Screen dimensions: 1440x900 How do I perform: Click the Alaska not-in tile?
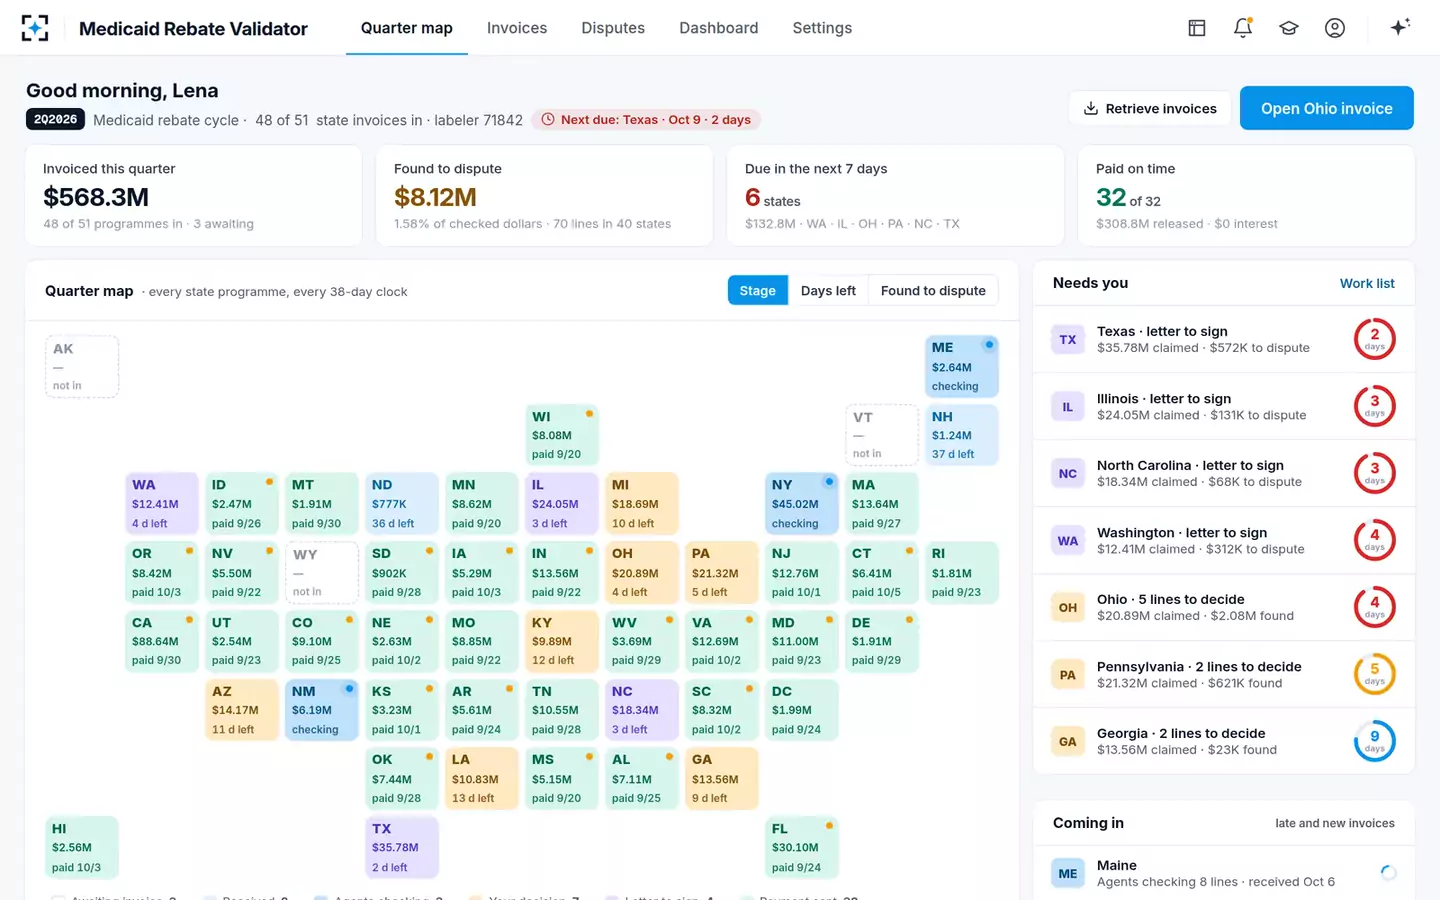pos(82,366)
